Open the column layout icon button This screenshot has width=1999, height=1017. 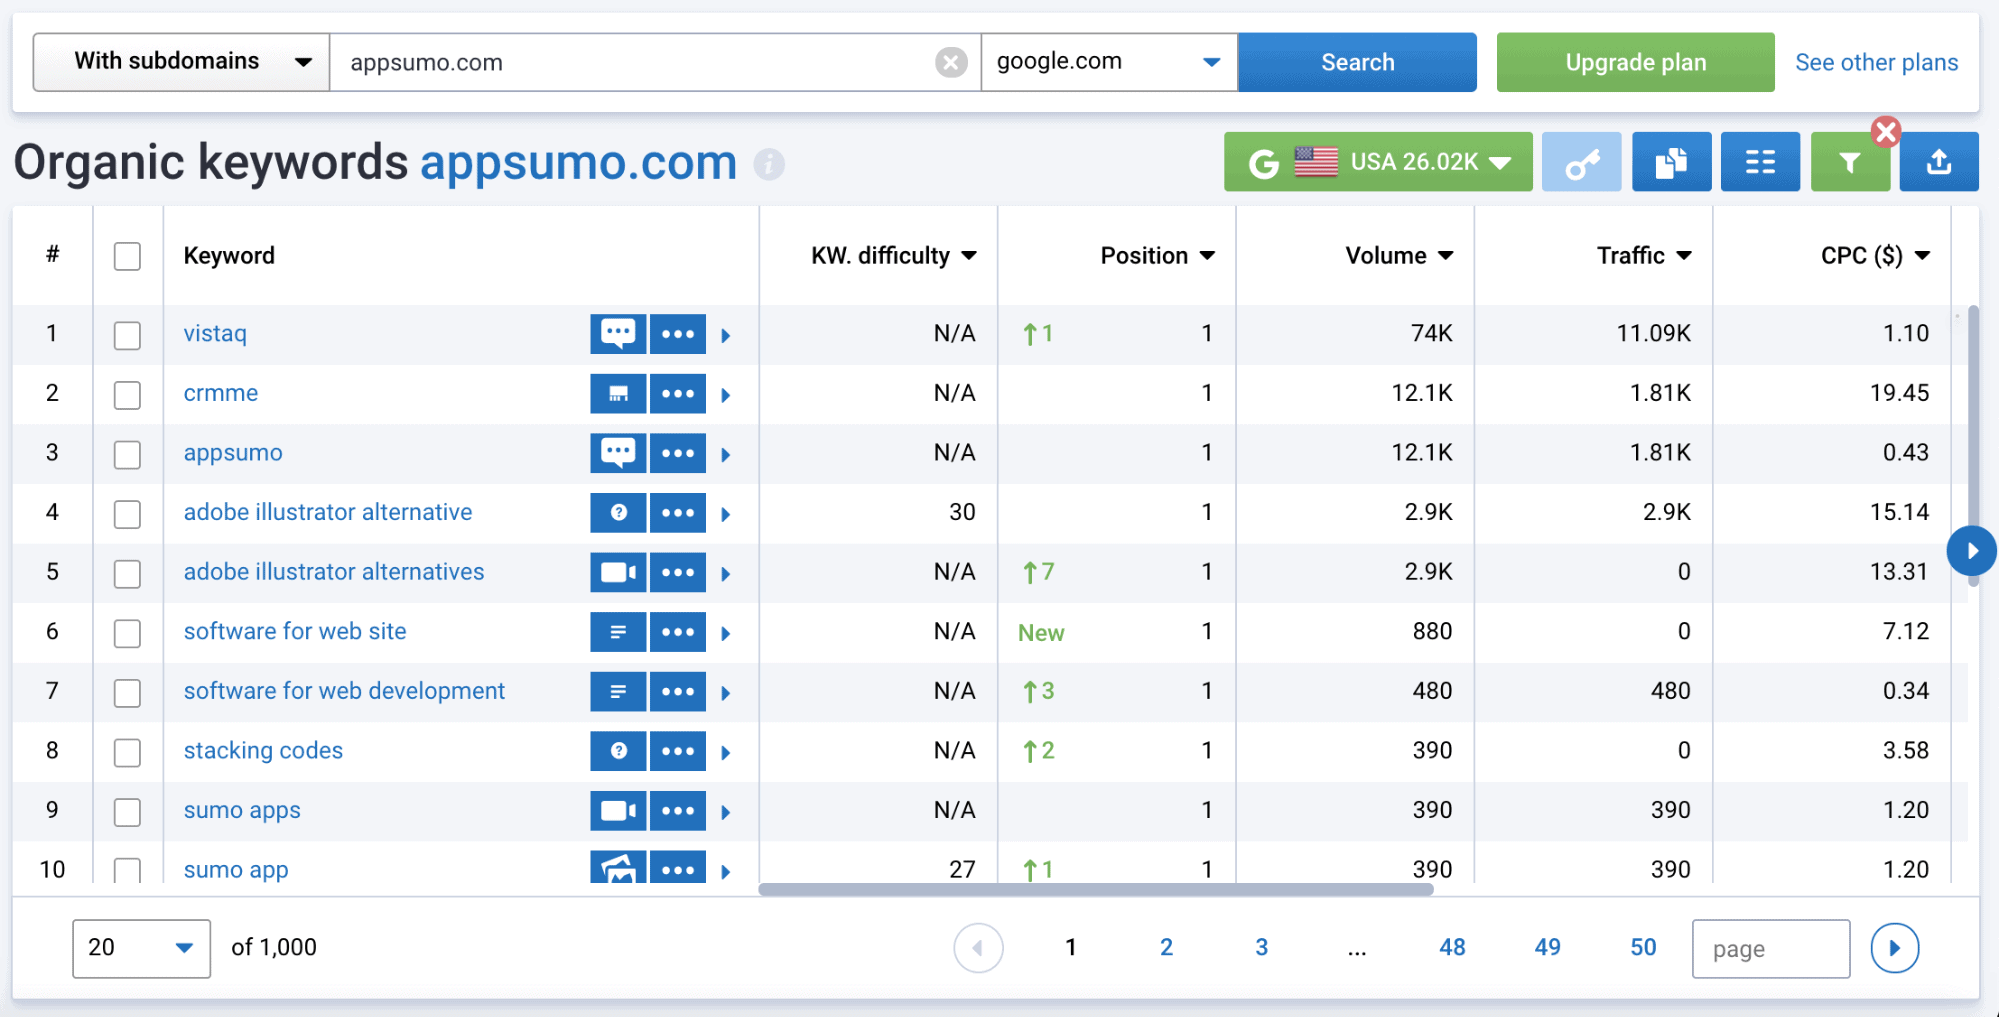1760,162
